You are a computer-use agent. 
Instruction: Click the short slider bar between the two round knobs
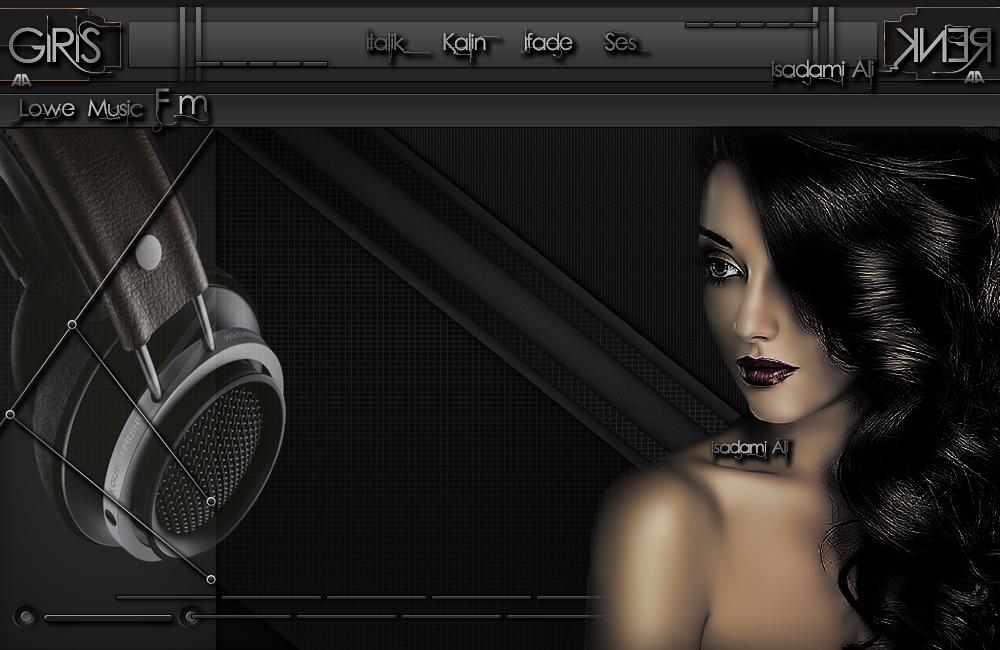click(x=108, y=618)
